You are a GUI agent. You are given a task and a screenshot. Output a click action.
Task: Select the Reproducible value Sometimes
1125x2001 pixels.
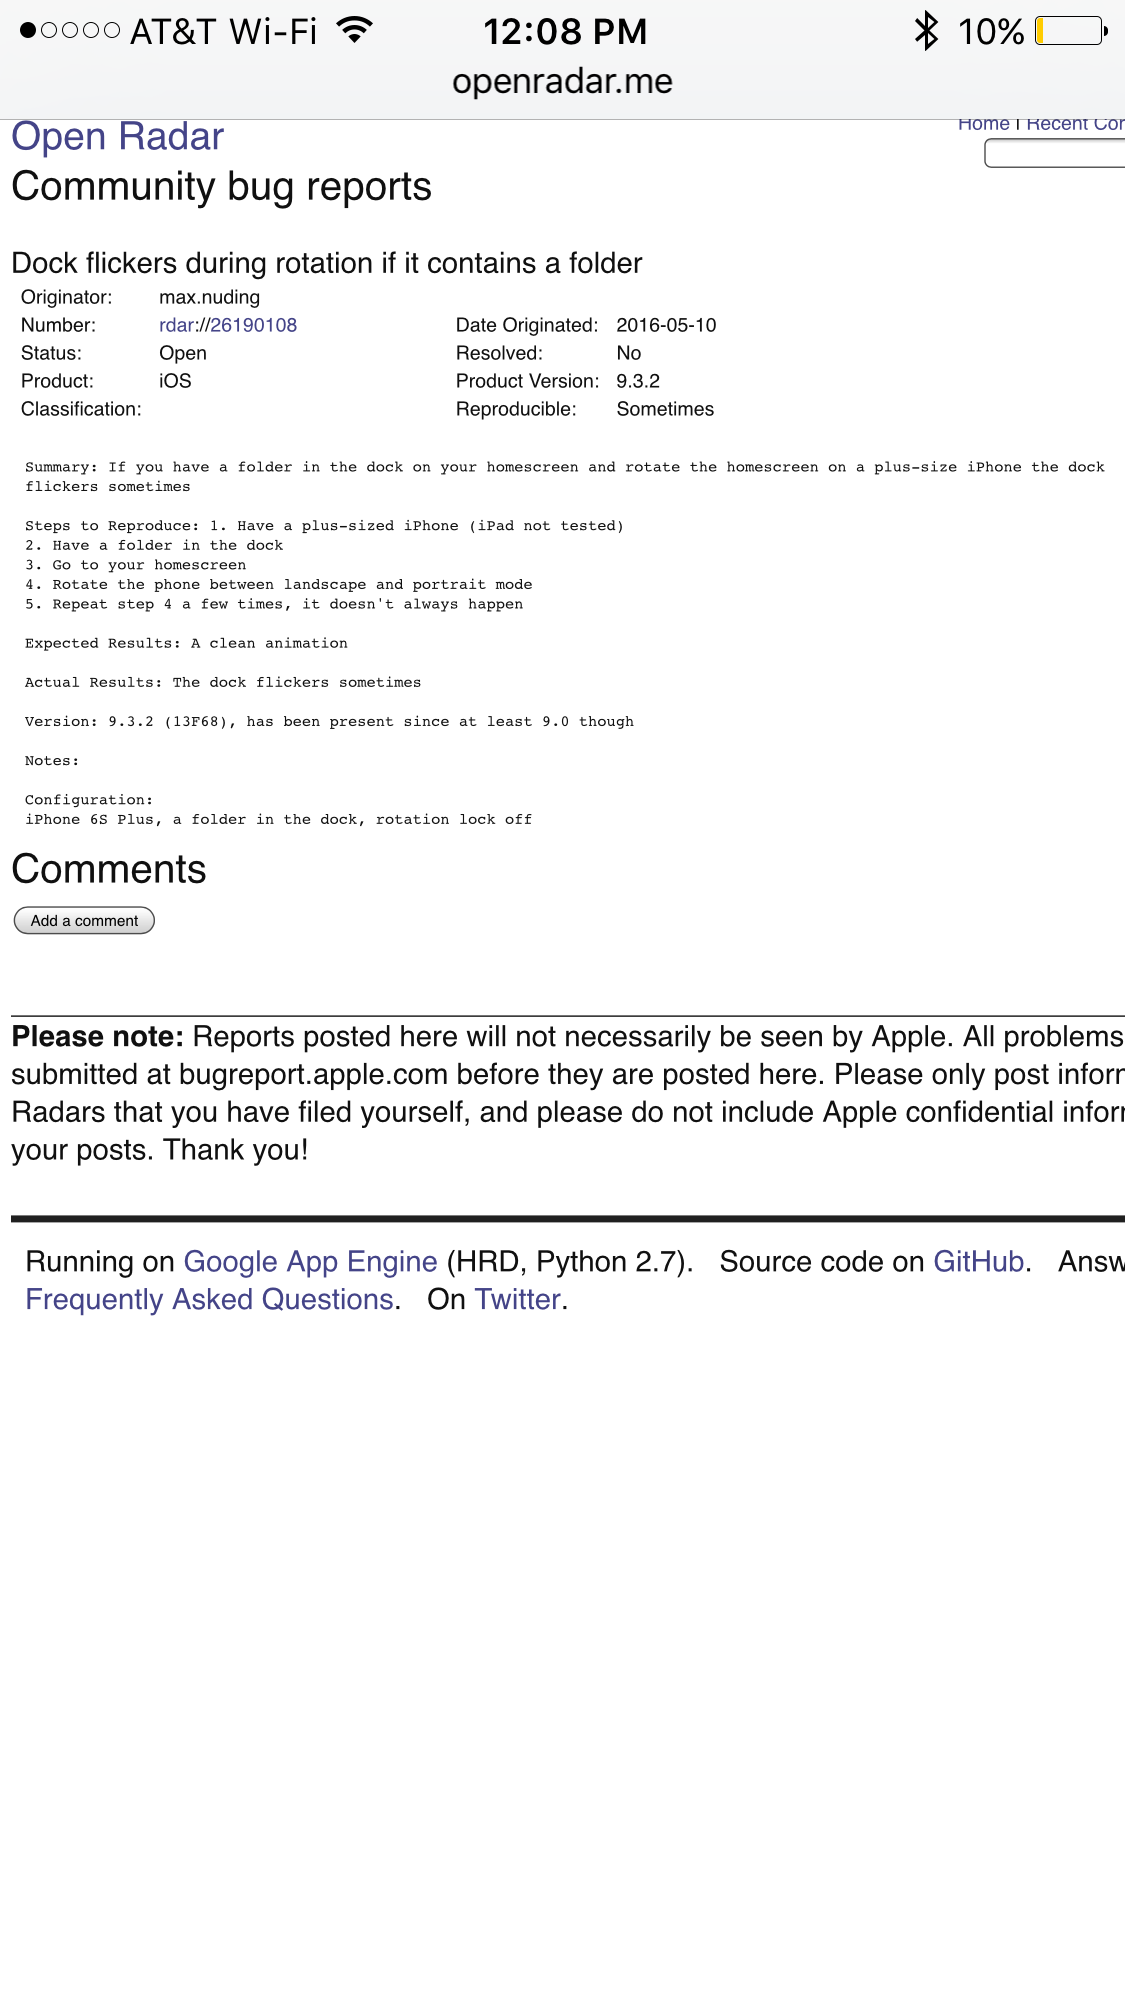(x=665, y=409)
